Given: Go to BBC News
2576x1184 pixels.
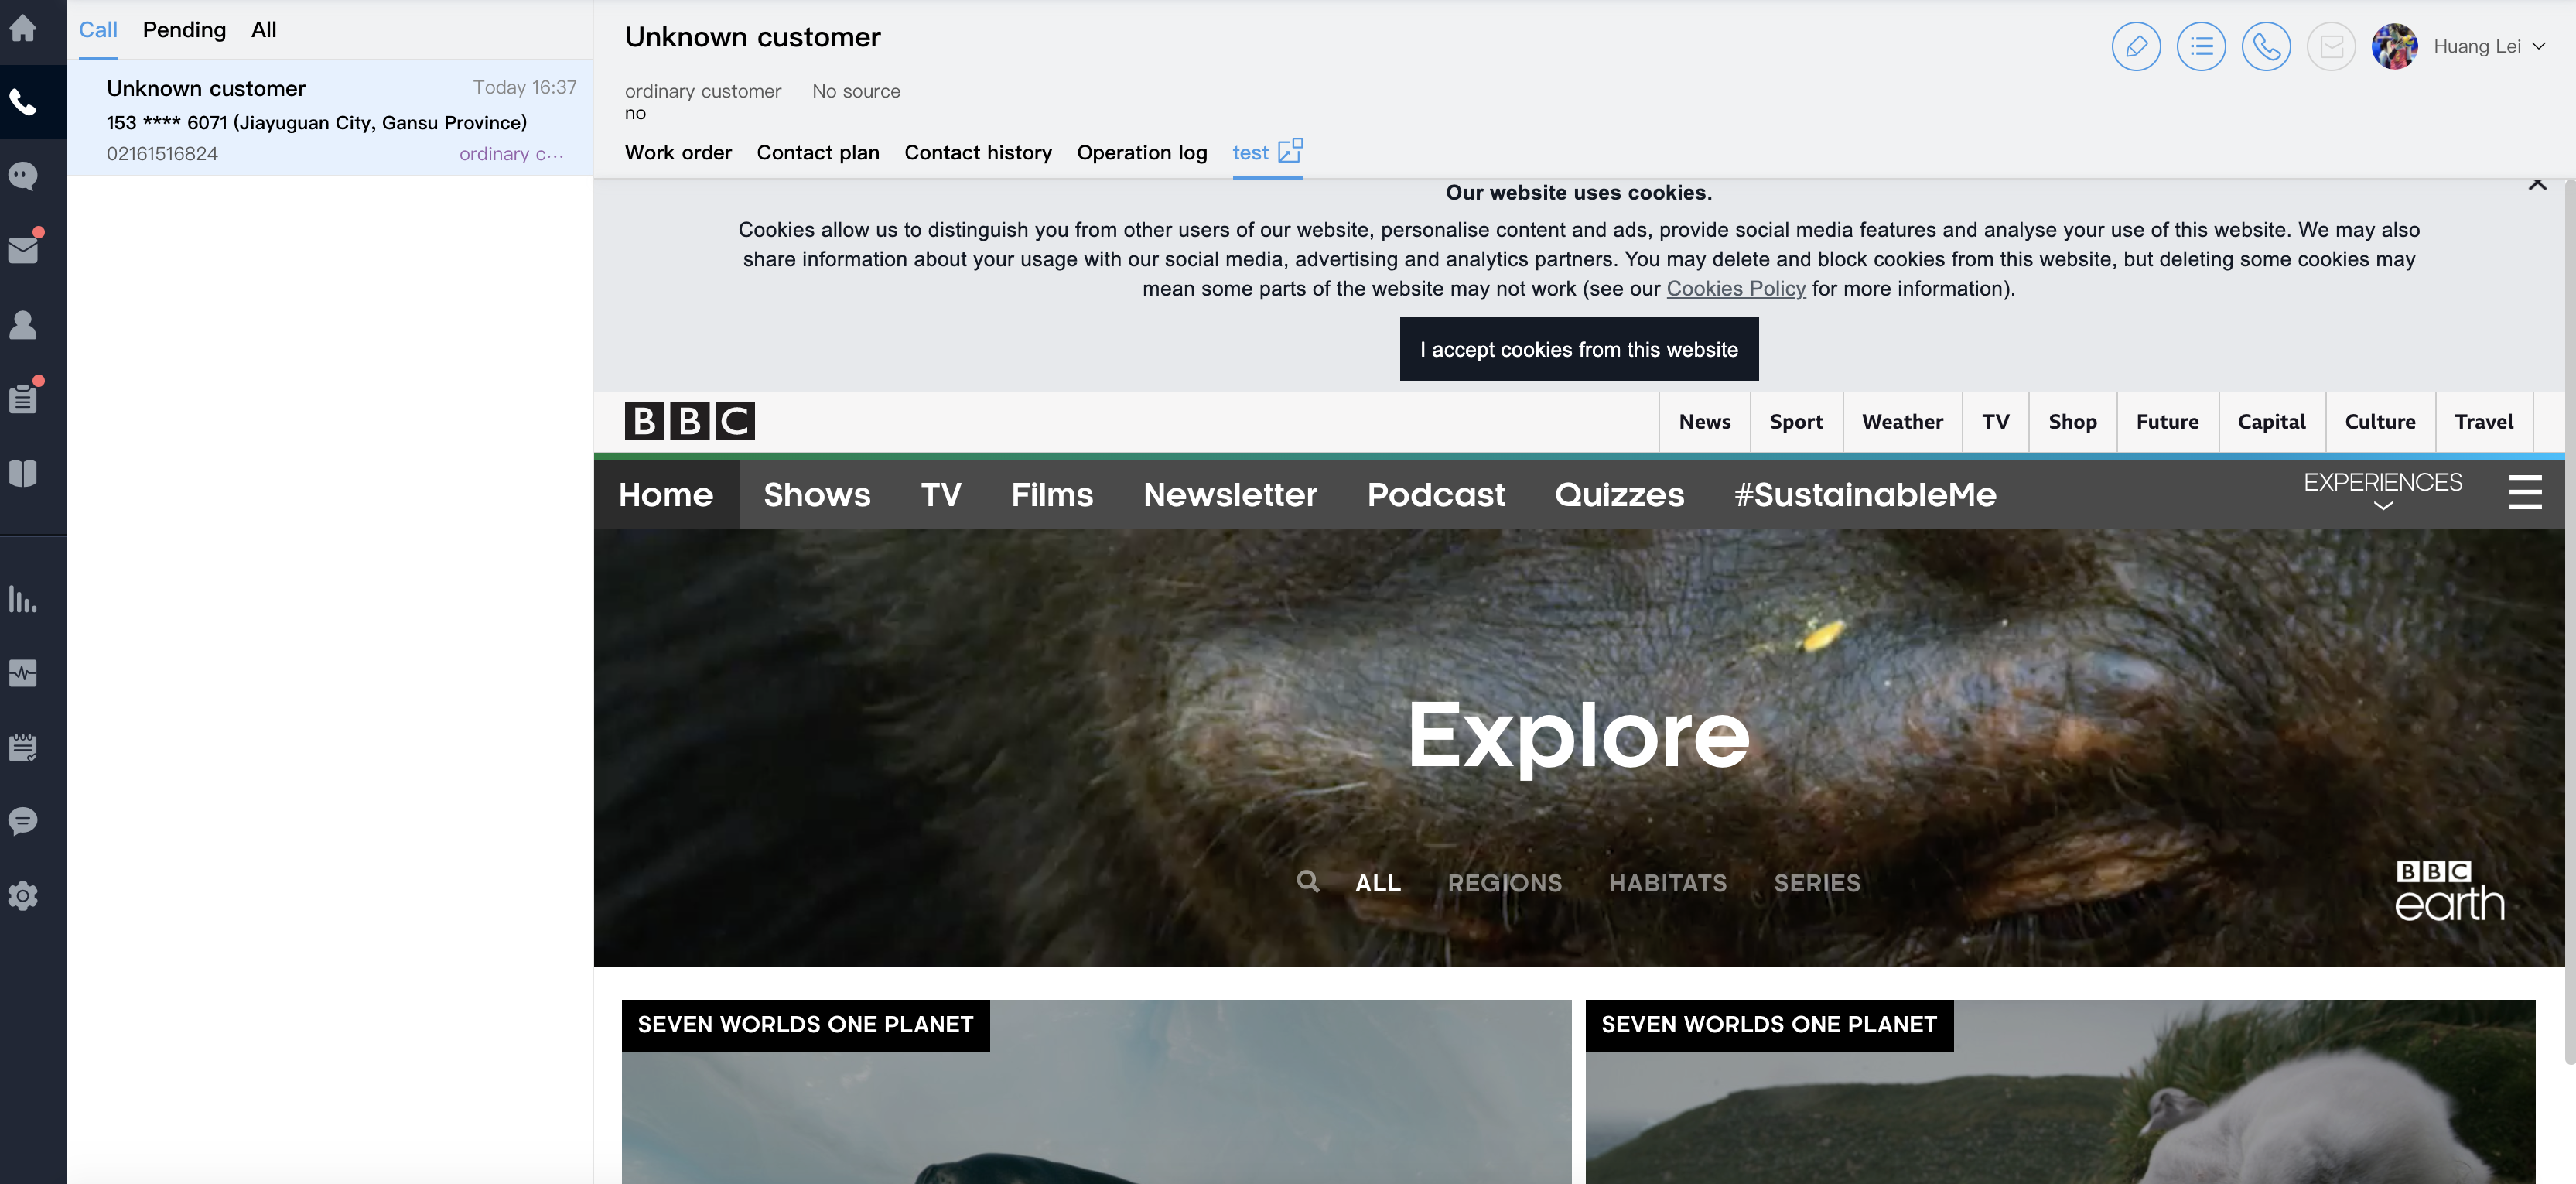Looking at the screenshot, I should coord(1705,421).
